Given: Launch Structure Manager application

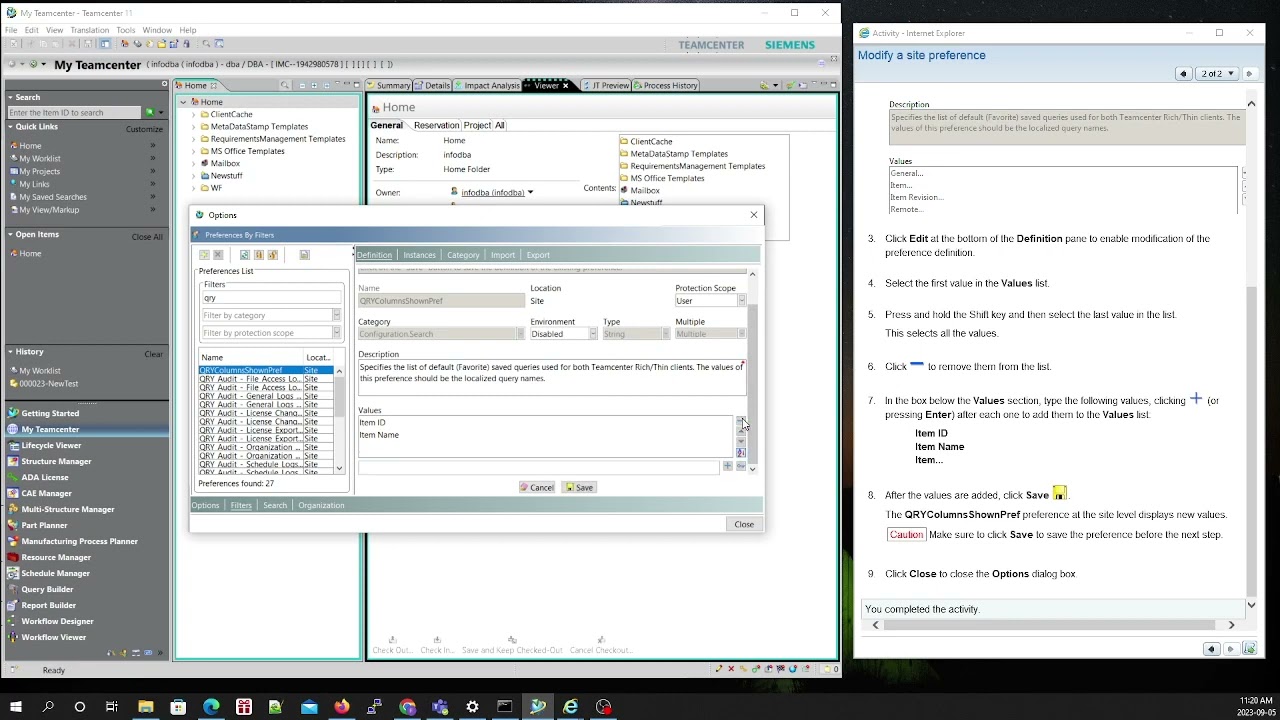Looking at the screenshot, I should coord(56,461).
